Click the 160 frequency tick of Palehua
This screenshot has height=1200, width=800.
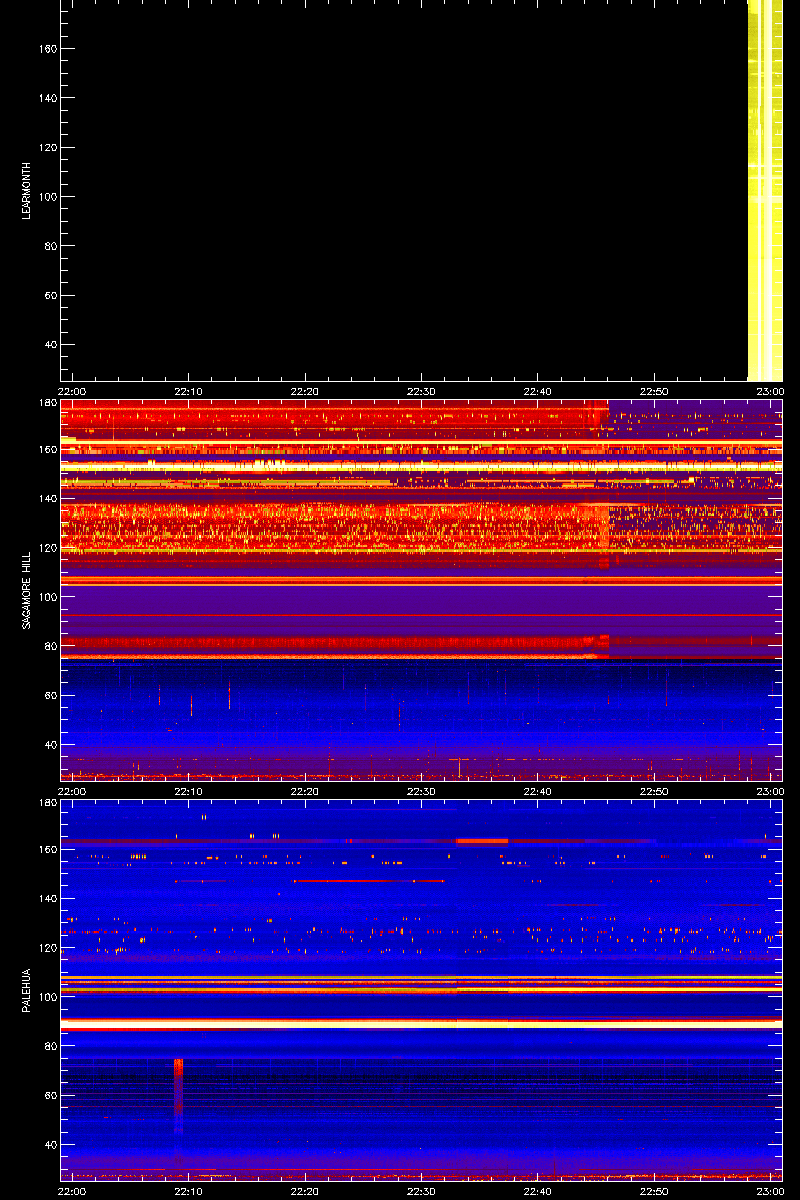click(48, 848)
